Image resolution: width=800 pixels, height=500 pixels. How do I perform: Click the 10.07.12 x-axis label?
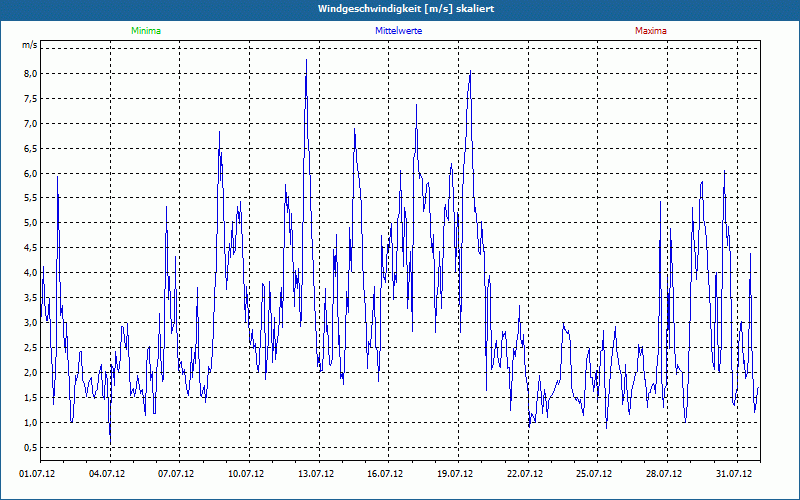246,474
